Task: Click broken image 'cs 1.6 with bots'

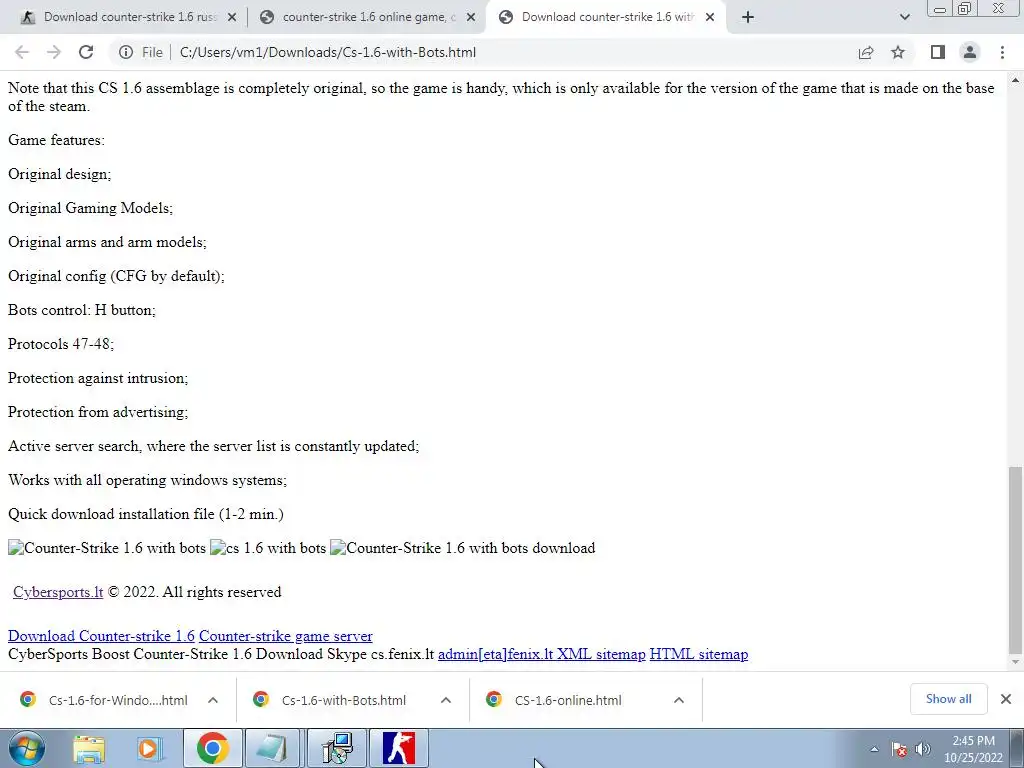Action: click(268, 548)
